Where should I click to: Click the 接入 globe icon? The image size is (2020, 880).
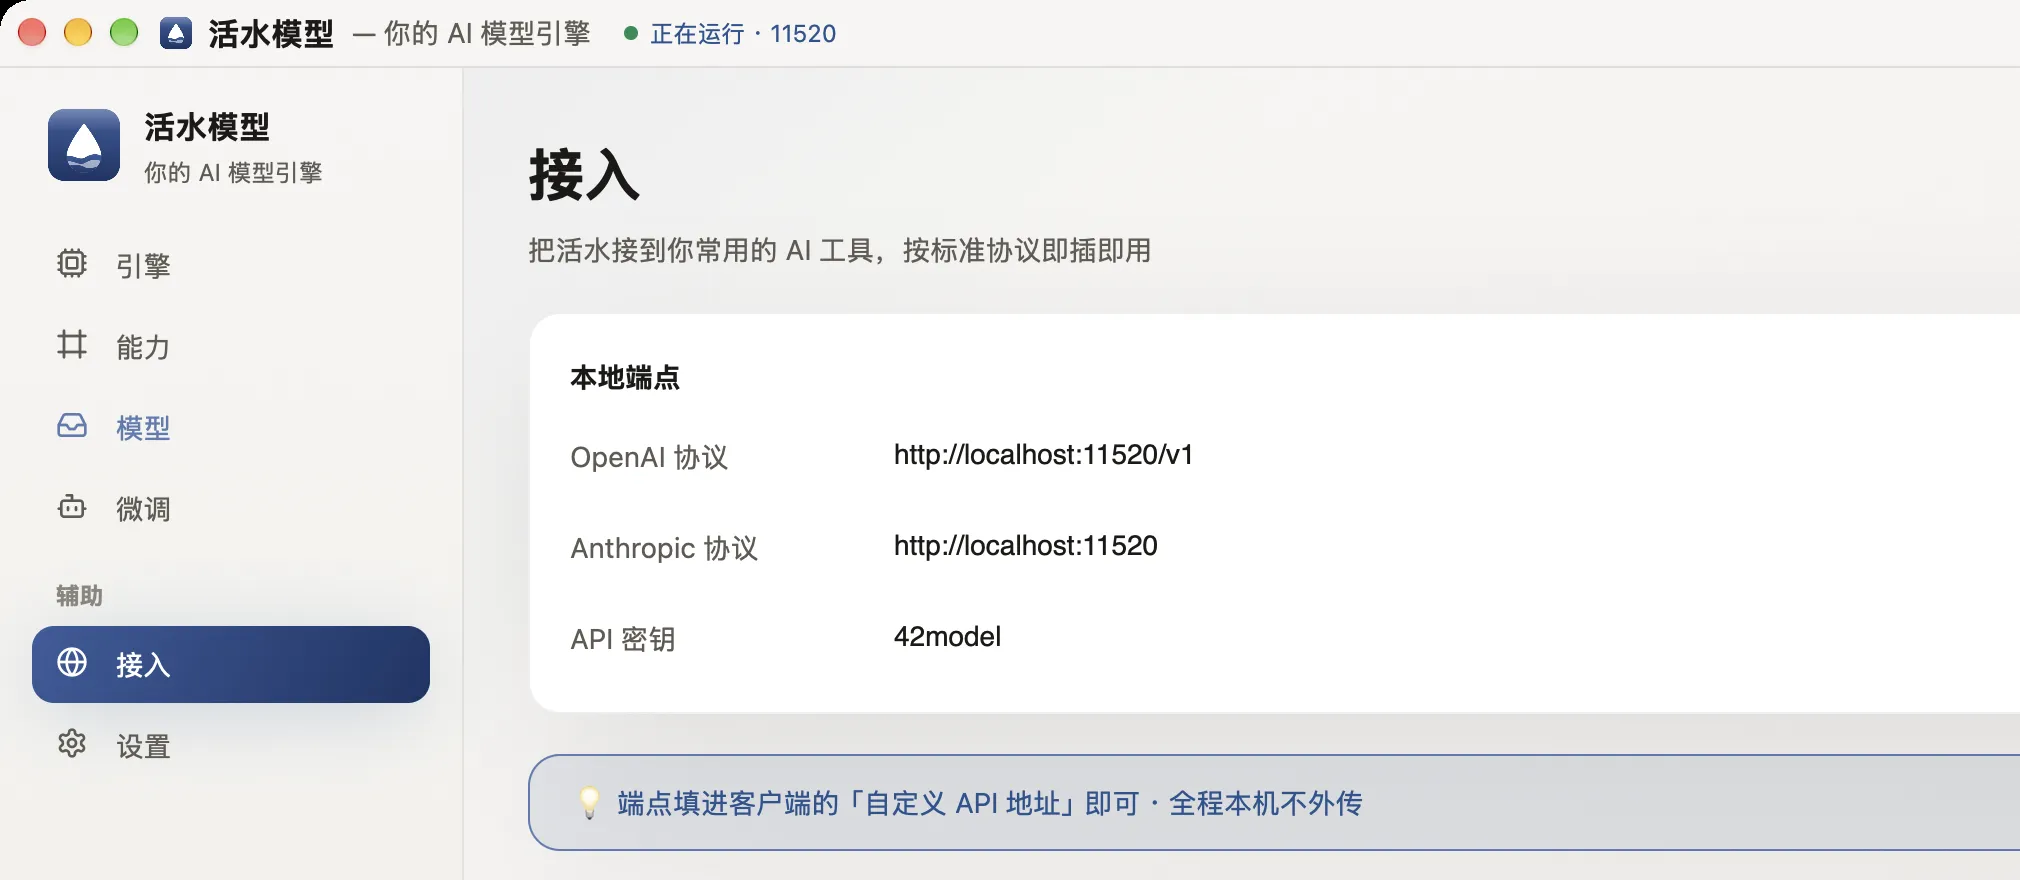click(72, 662)
